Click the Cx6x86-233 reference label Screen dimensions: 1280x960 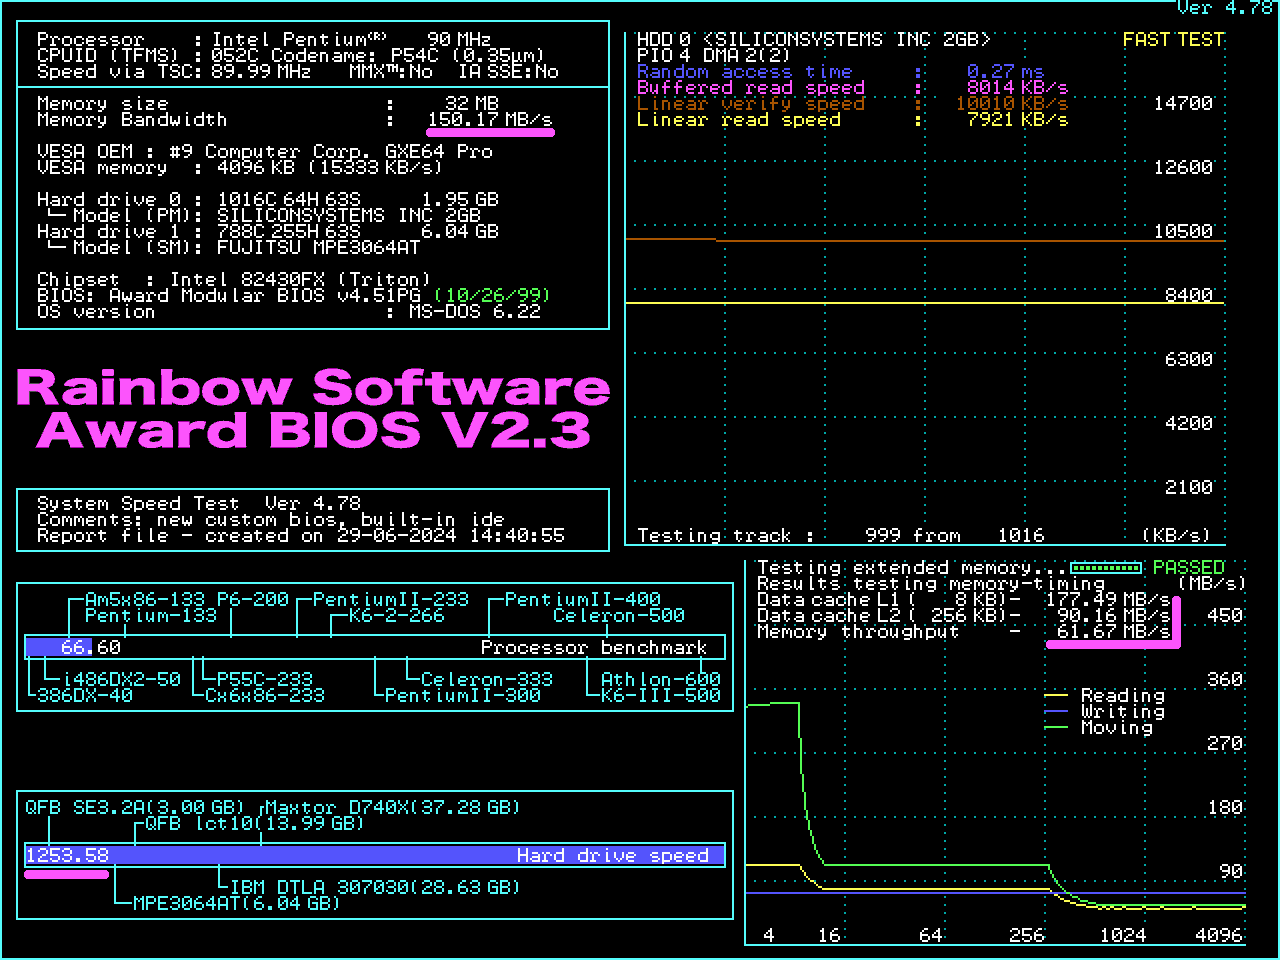(x=265, y=695)
